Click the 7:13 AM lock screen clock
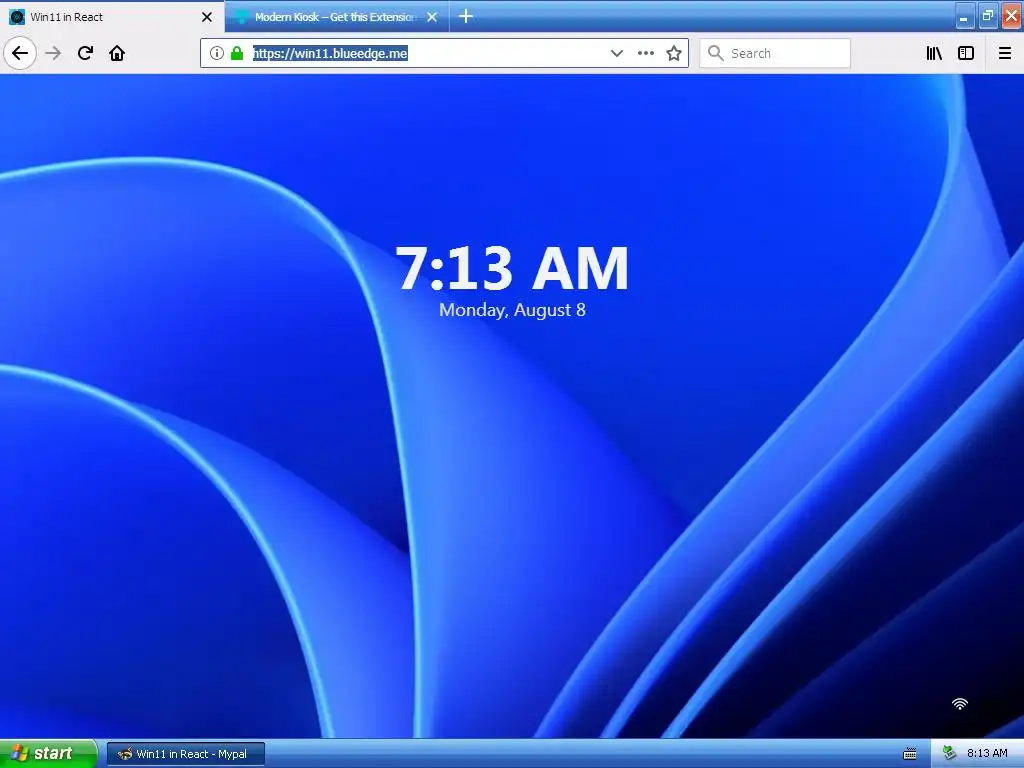Image resolution: width=1024 pixels, height=768 pixels. [x=512, y=268]
